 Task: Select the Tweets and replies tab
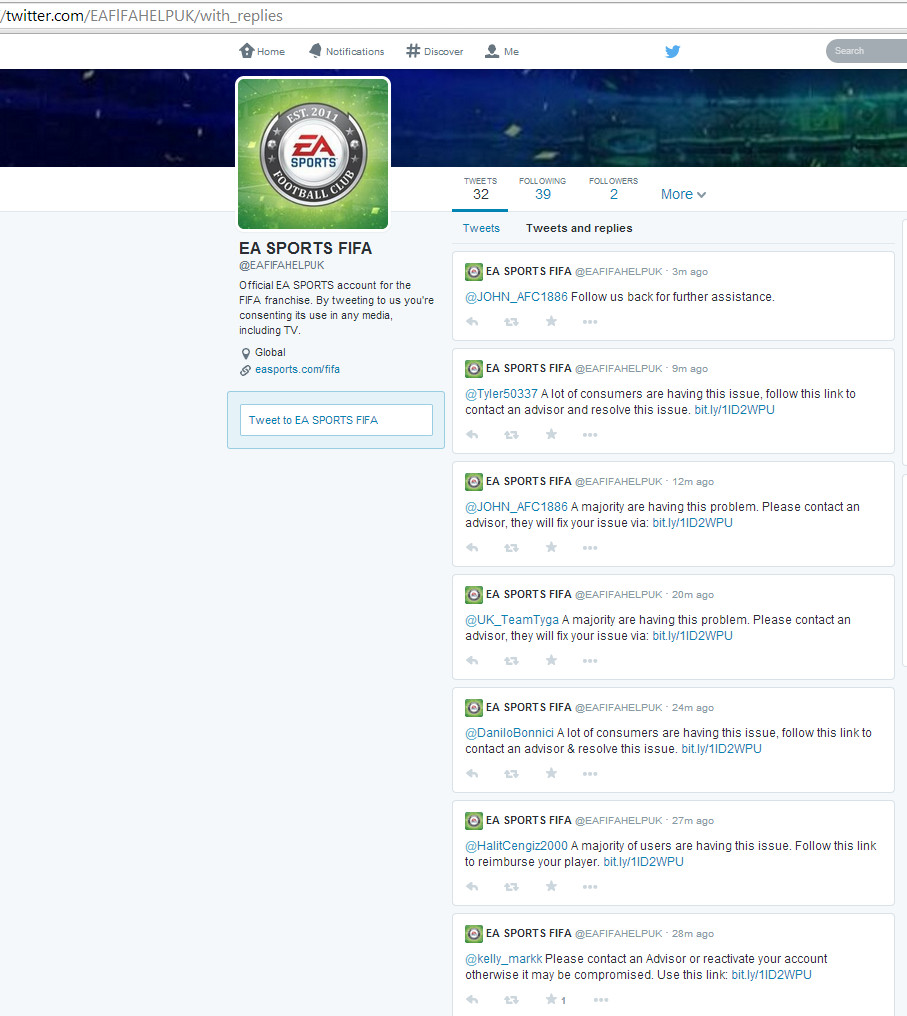click(x=579, y=229)
